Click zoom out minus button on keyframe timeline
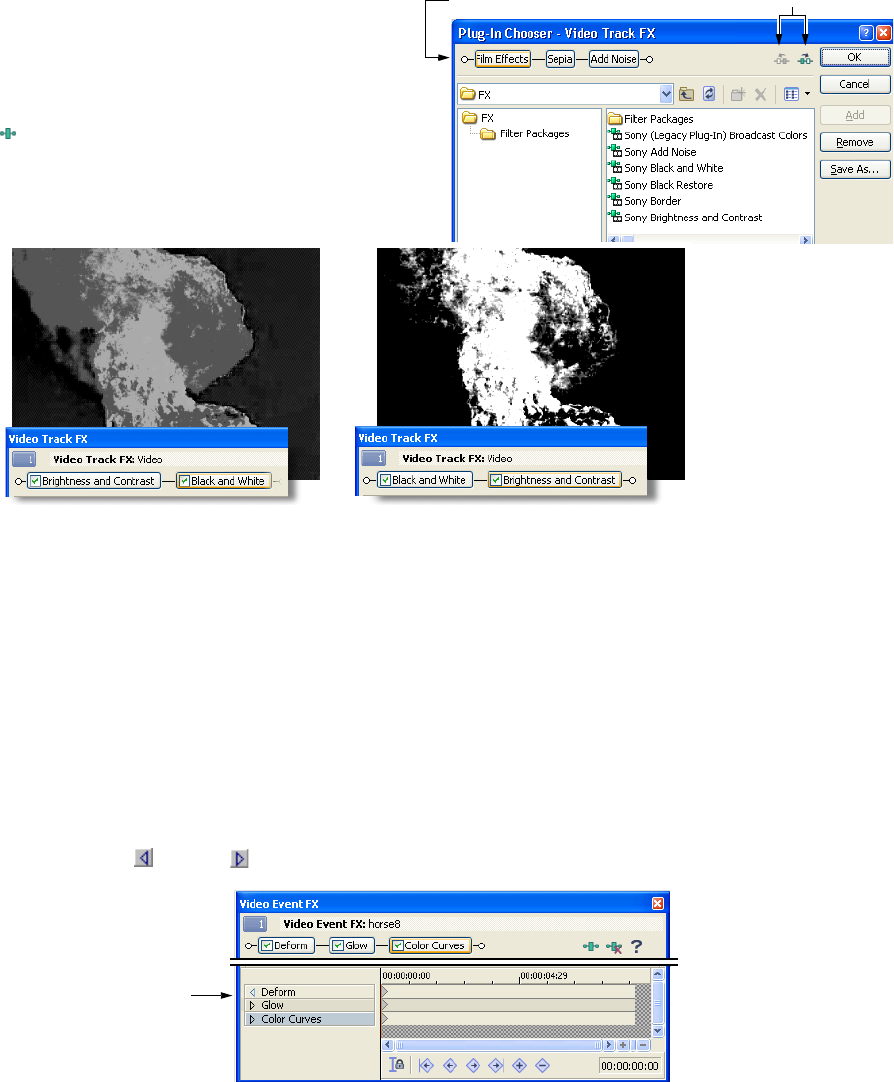Image resolution: width=894 pixels, height=1082 pixels. pos(643,1045)
